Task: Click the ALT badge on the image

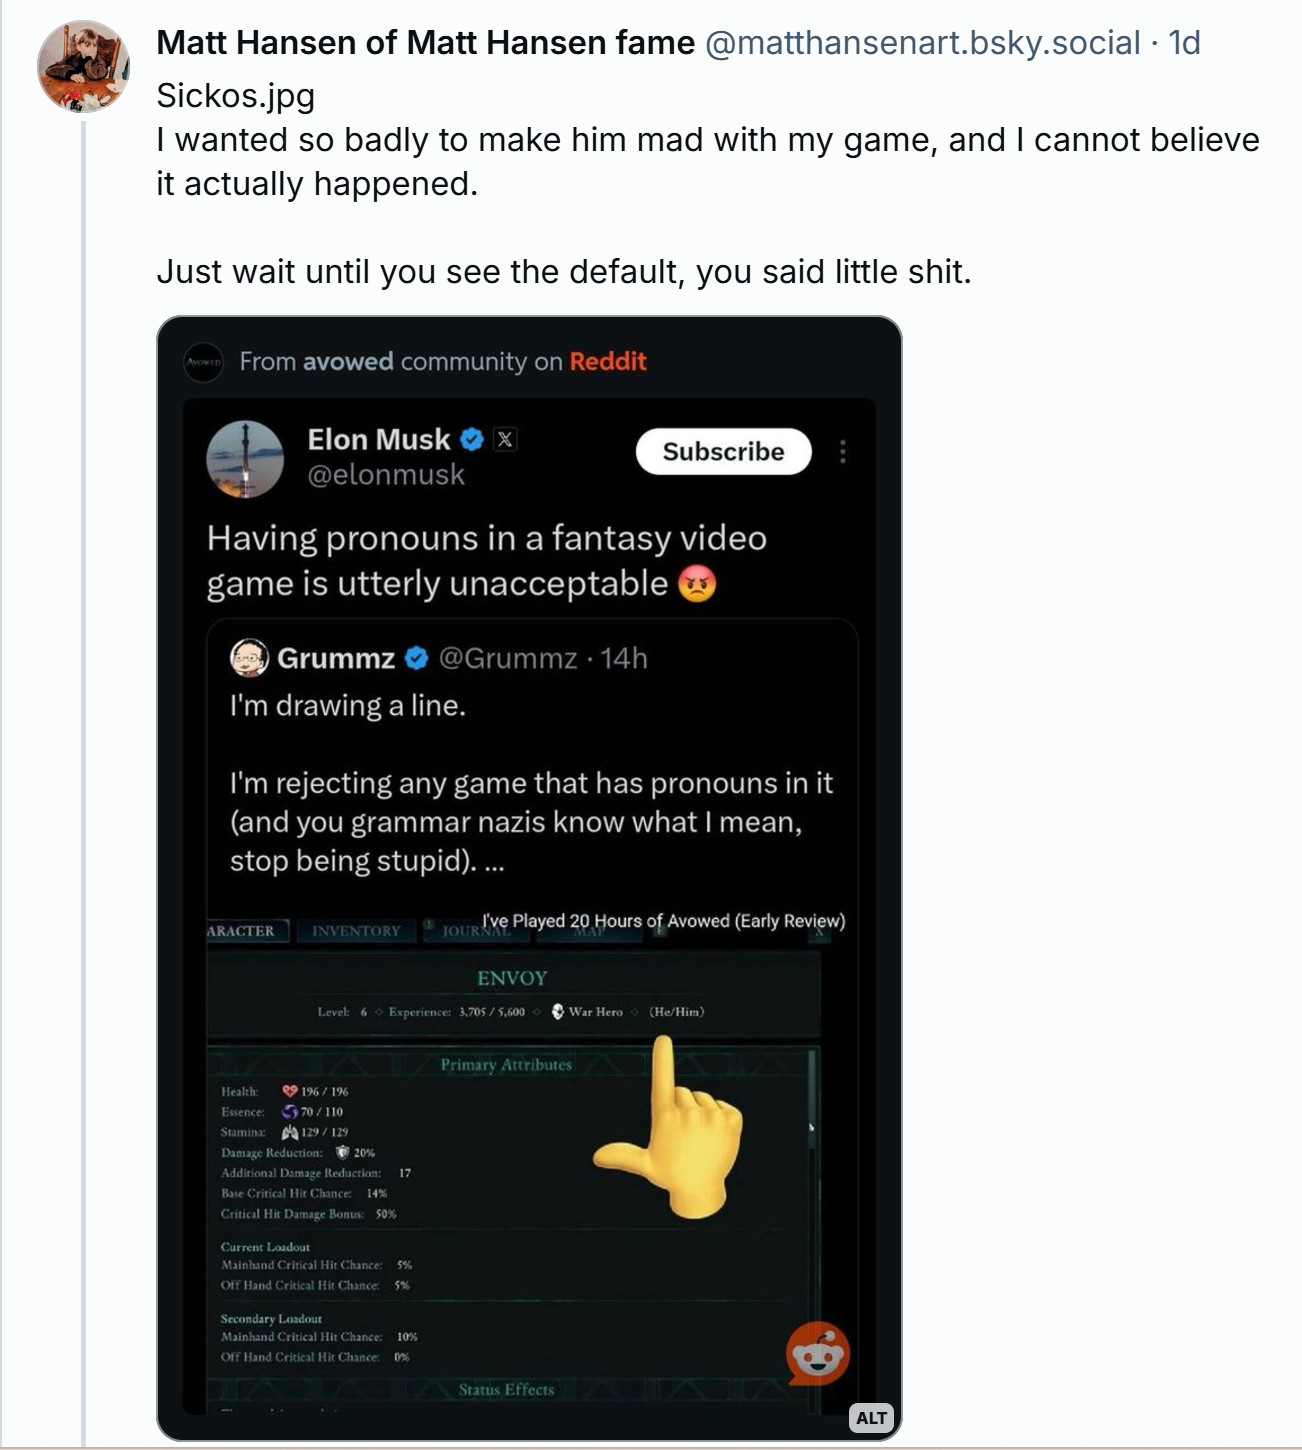Action: (x=871, y=1417)
